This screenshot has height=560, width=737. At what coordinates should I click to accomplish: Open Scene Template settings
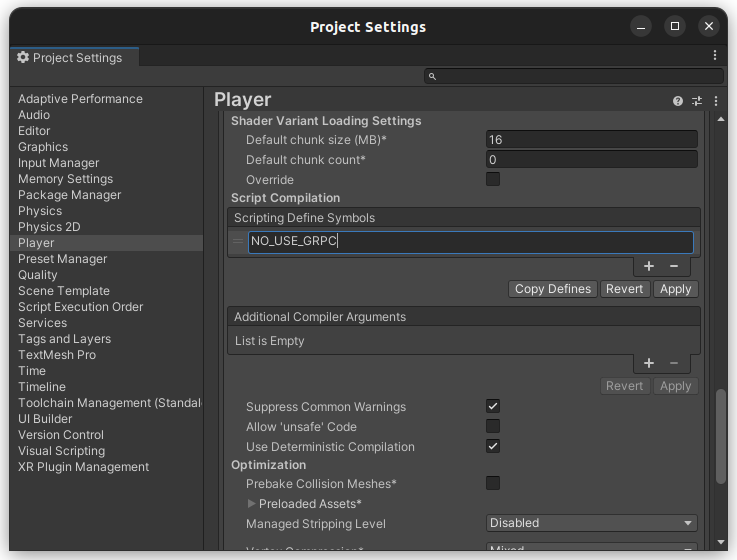point(64,291)
